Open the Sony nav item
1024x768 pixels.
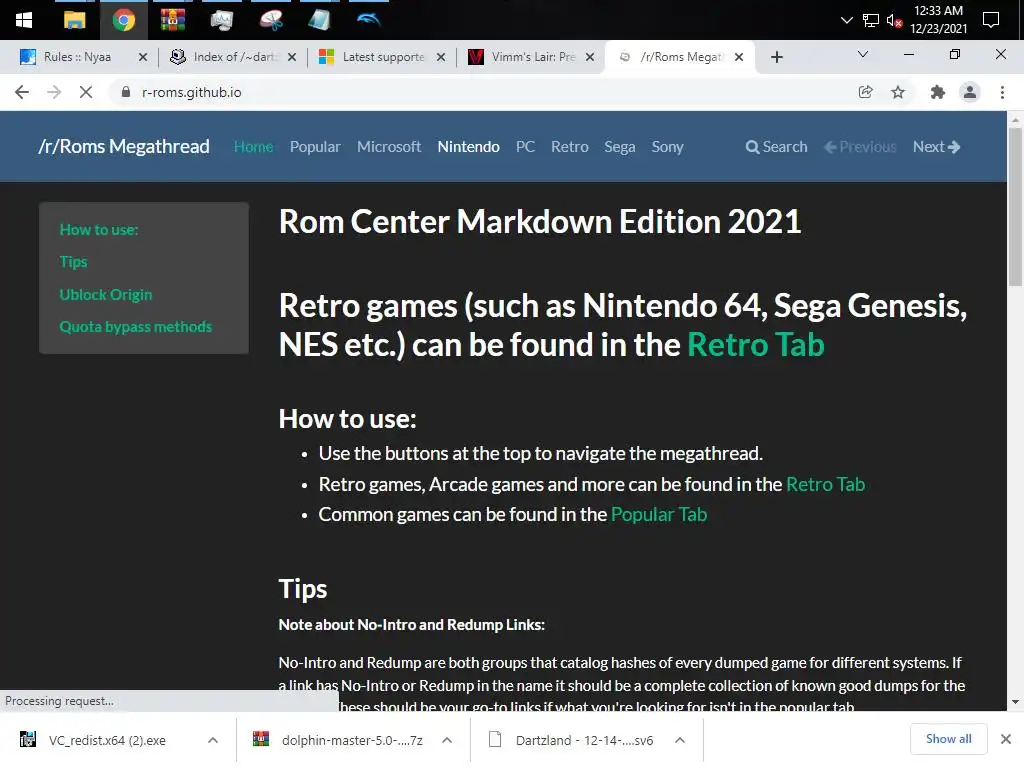point(667,147)
